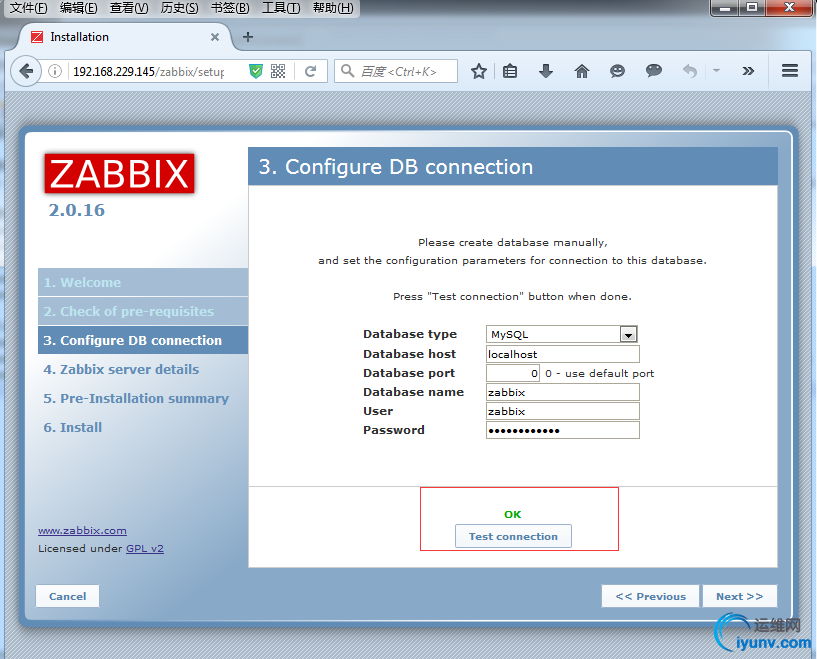Click the Test connection button

click(513, 536)
